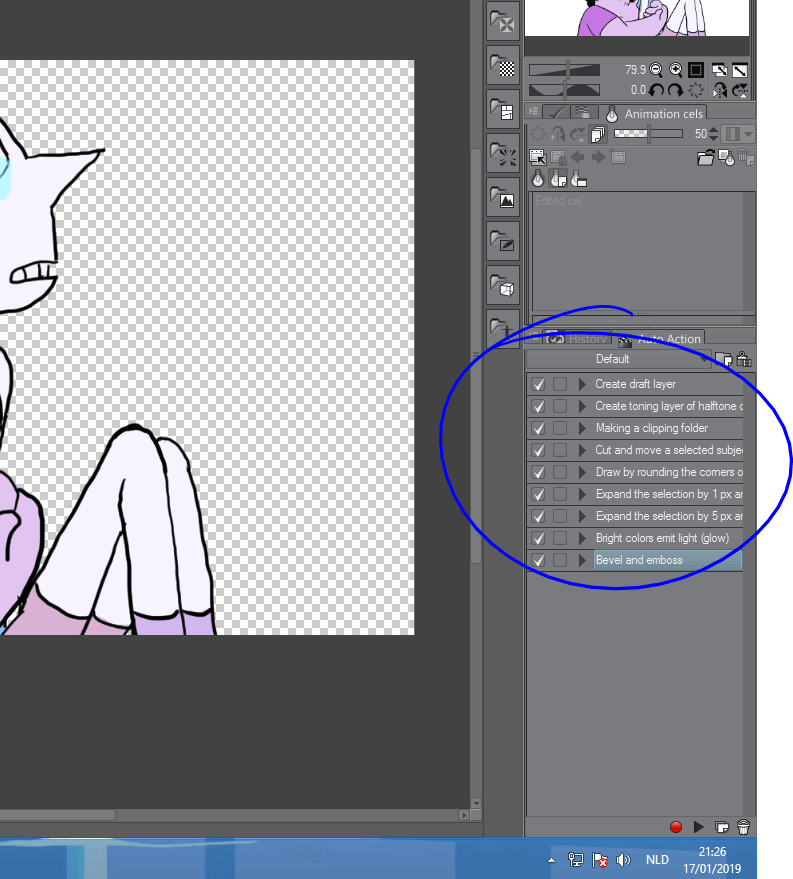Image resolution: width=793 pixels, height=879 pixels.
Task: Open light table color dropdown
Action: coord(739,134)
